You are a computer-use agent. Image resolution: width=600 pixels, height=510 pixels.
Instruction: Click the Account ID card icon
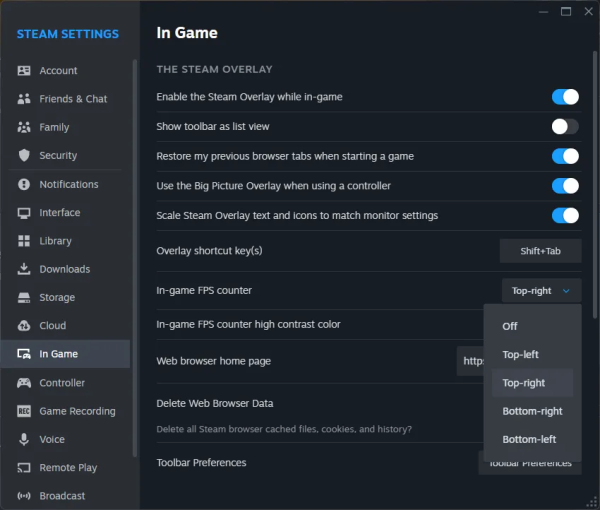coord(24,70)
